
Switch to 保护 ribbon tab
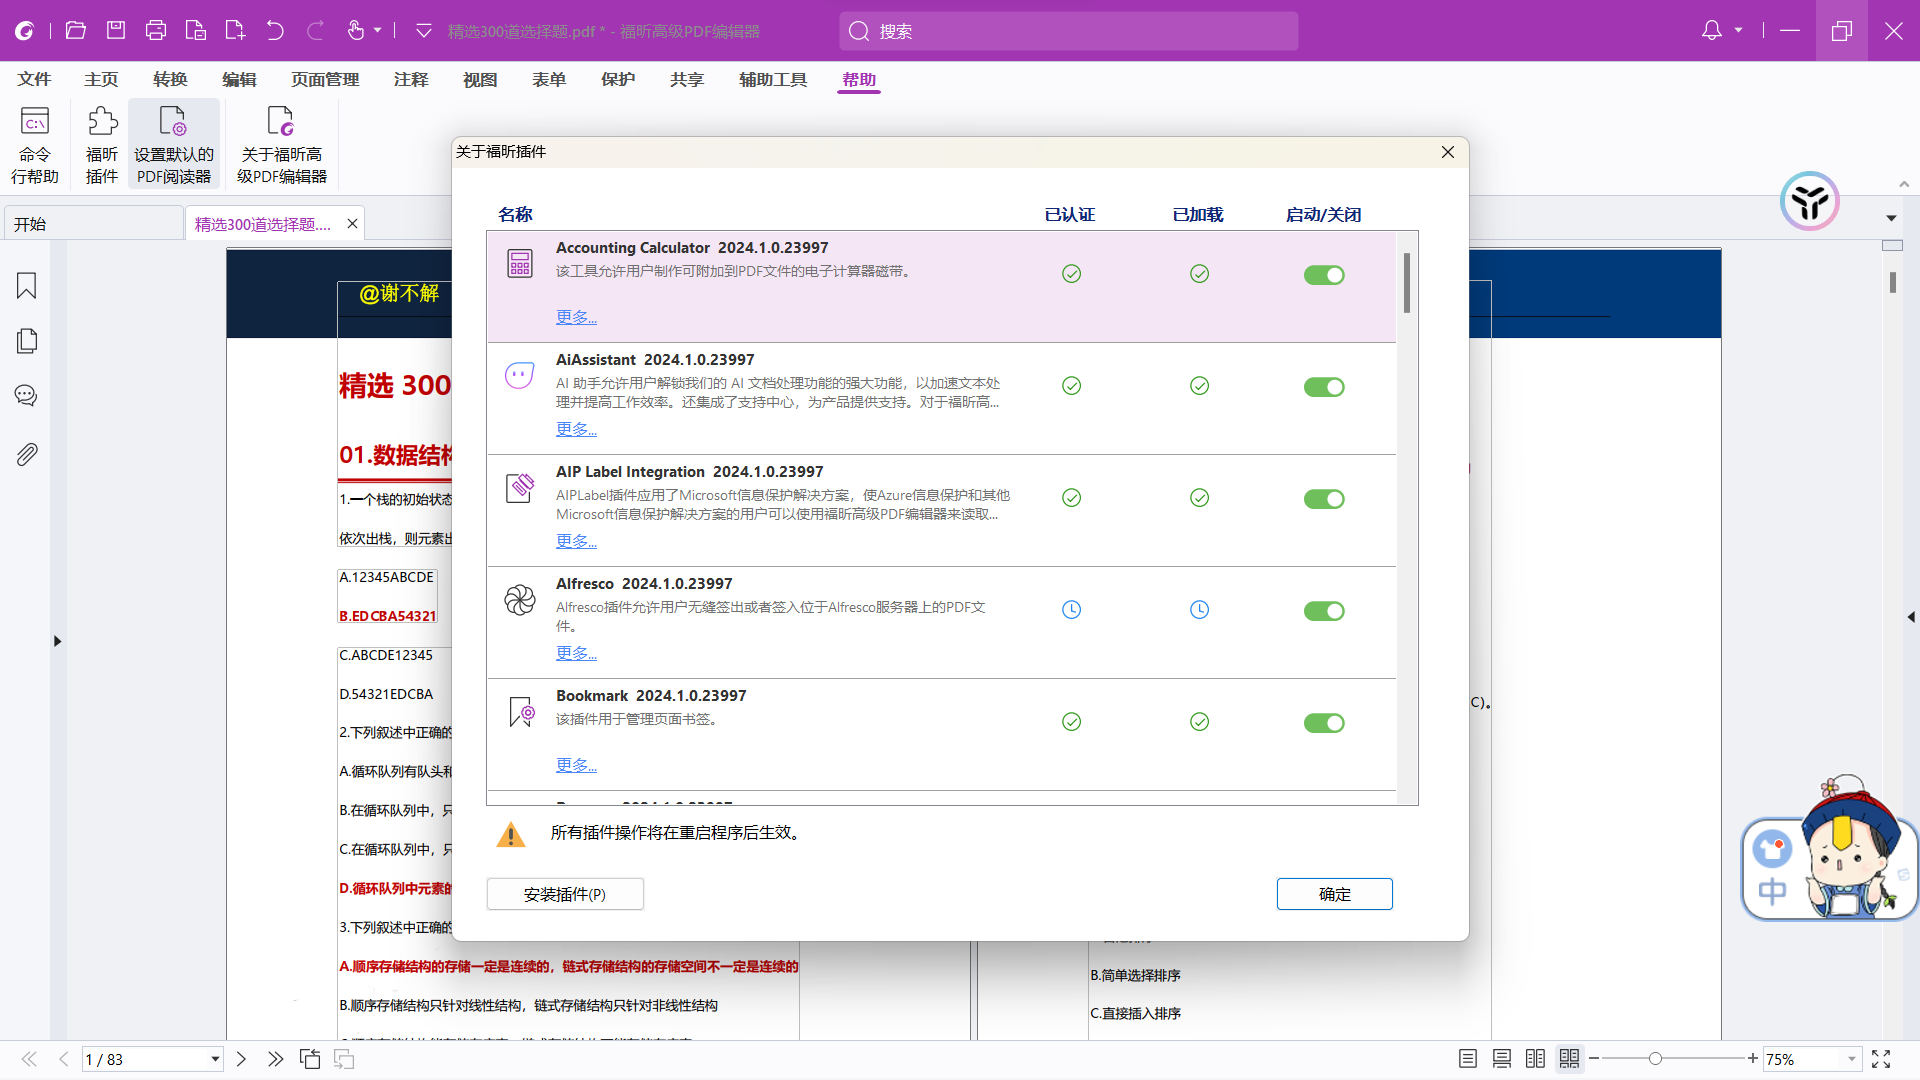(x=618, y=79)
